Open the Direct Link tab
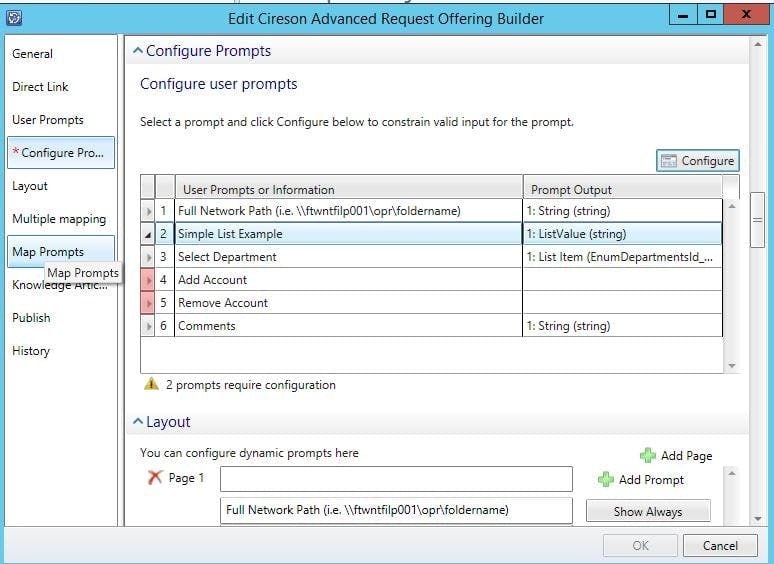This screenshot has height=564, width=774. point(40,87)
